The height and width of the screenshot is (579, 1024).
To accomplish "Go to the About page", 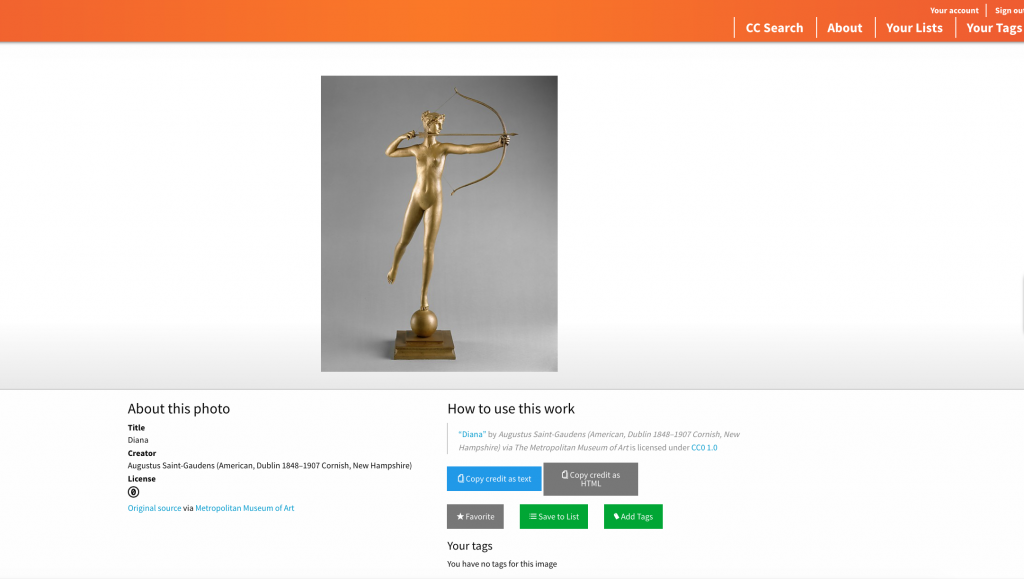I will click(844, 28).
